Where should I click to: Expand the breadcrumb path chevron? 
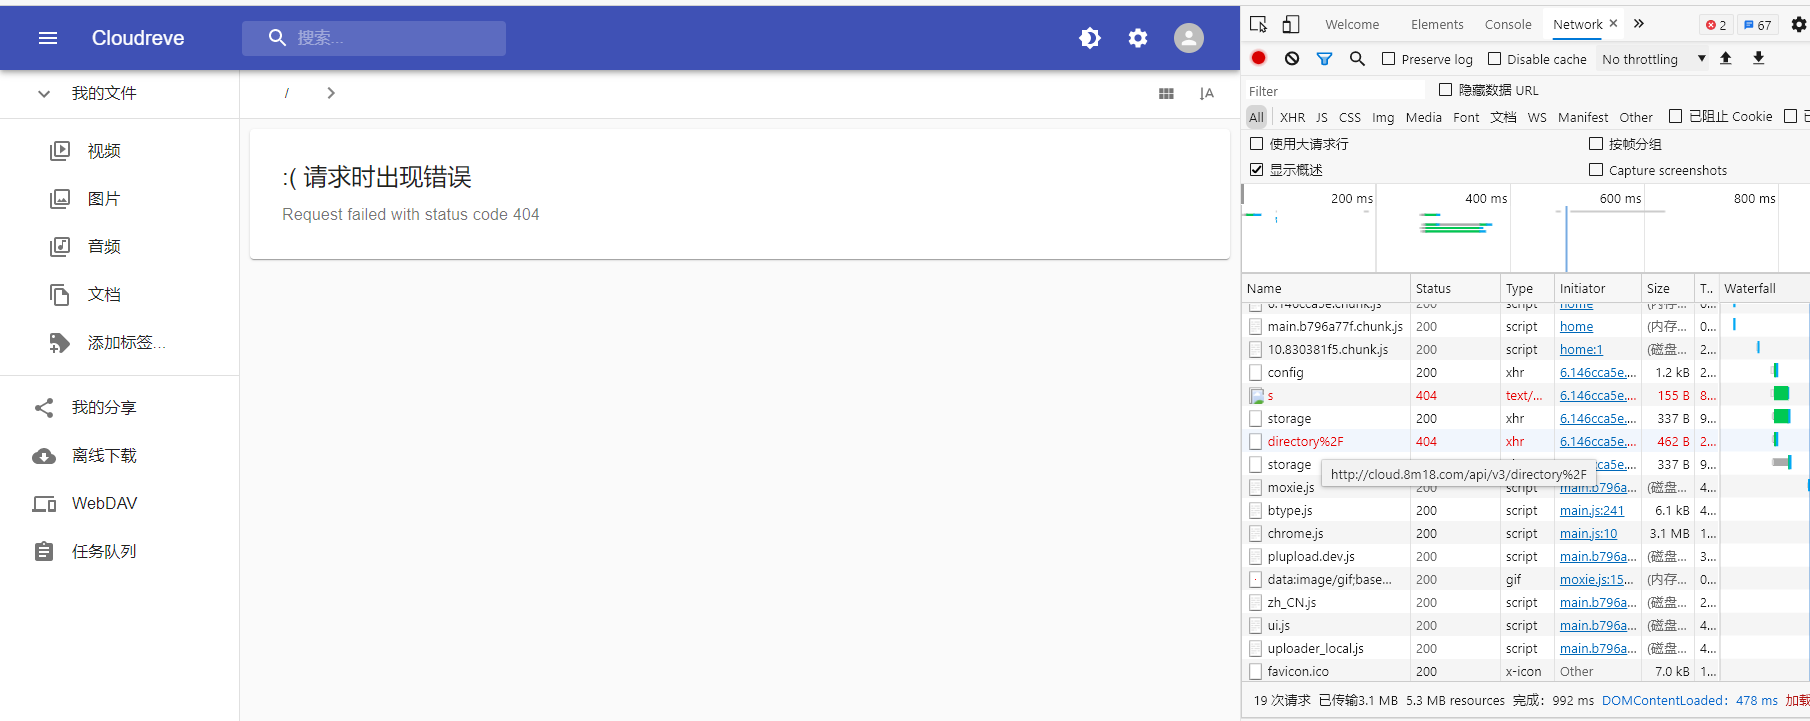pos(331,93)
